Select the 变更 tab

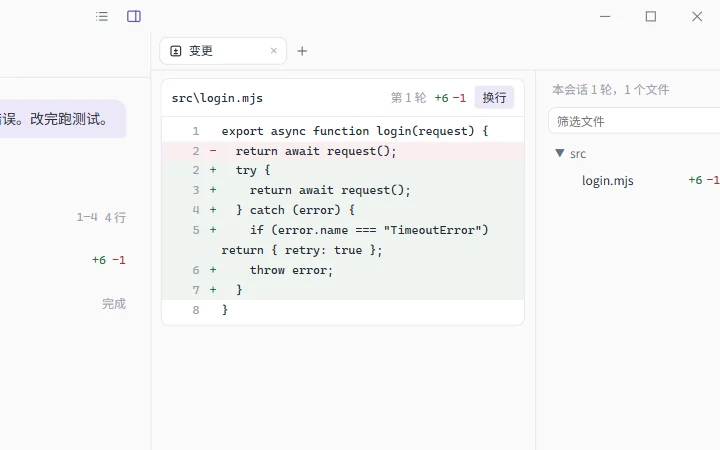223,51
